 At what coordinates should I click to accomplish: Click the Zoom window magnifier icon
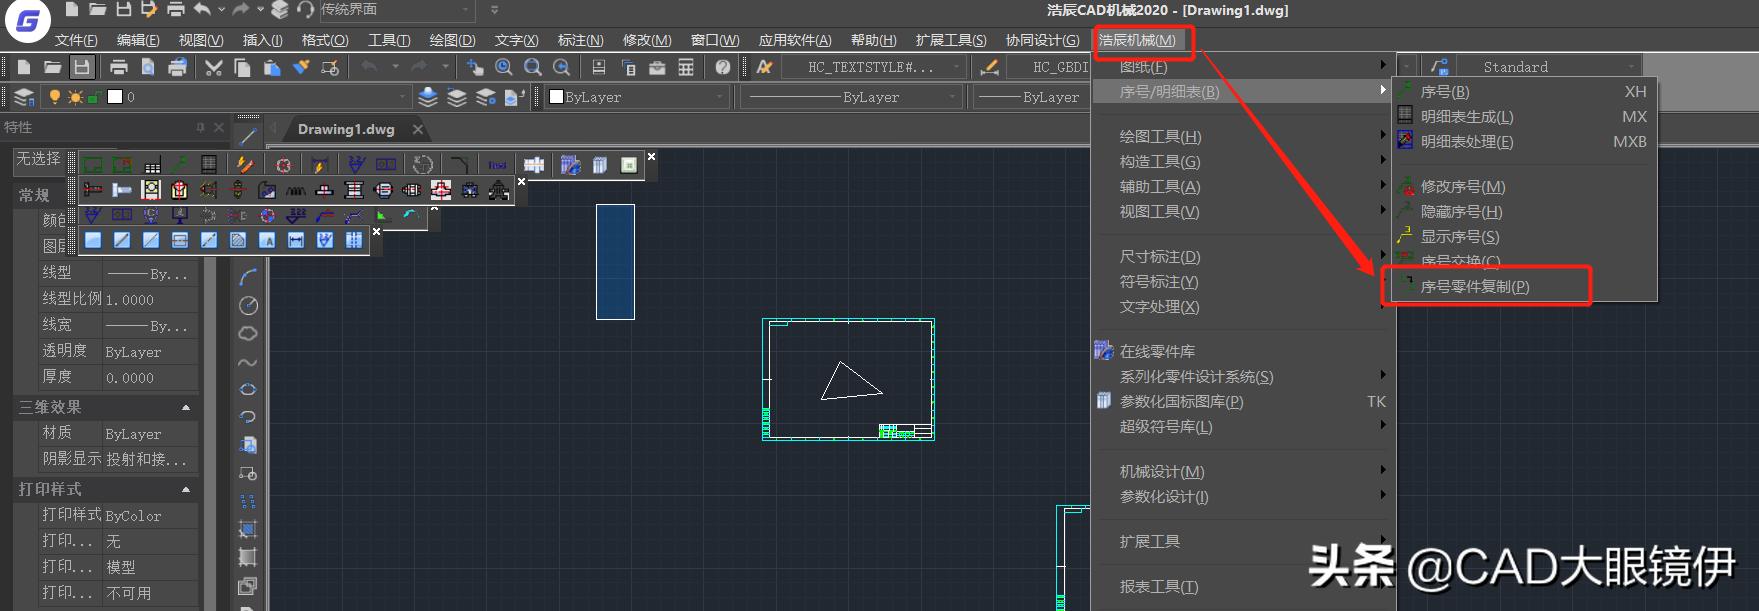tap(533, 67)
